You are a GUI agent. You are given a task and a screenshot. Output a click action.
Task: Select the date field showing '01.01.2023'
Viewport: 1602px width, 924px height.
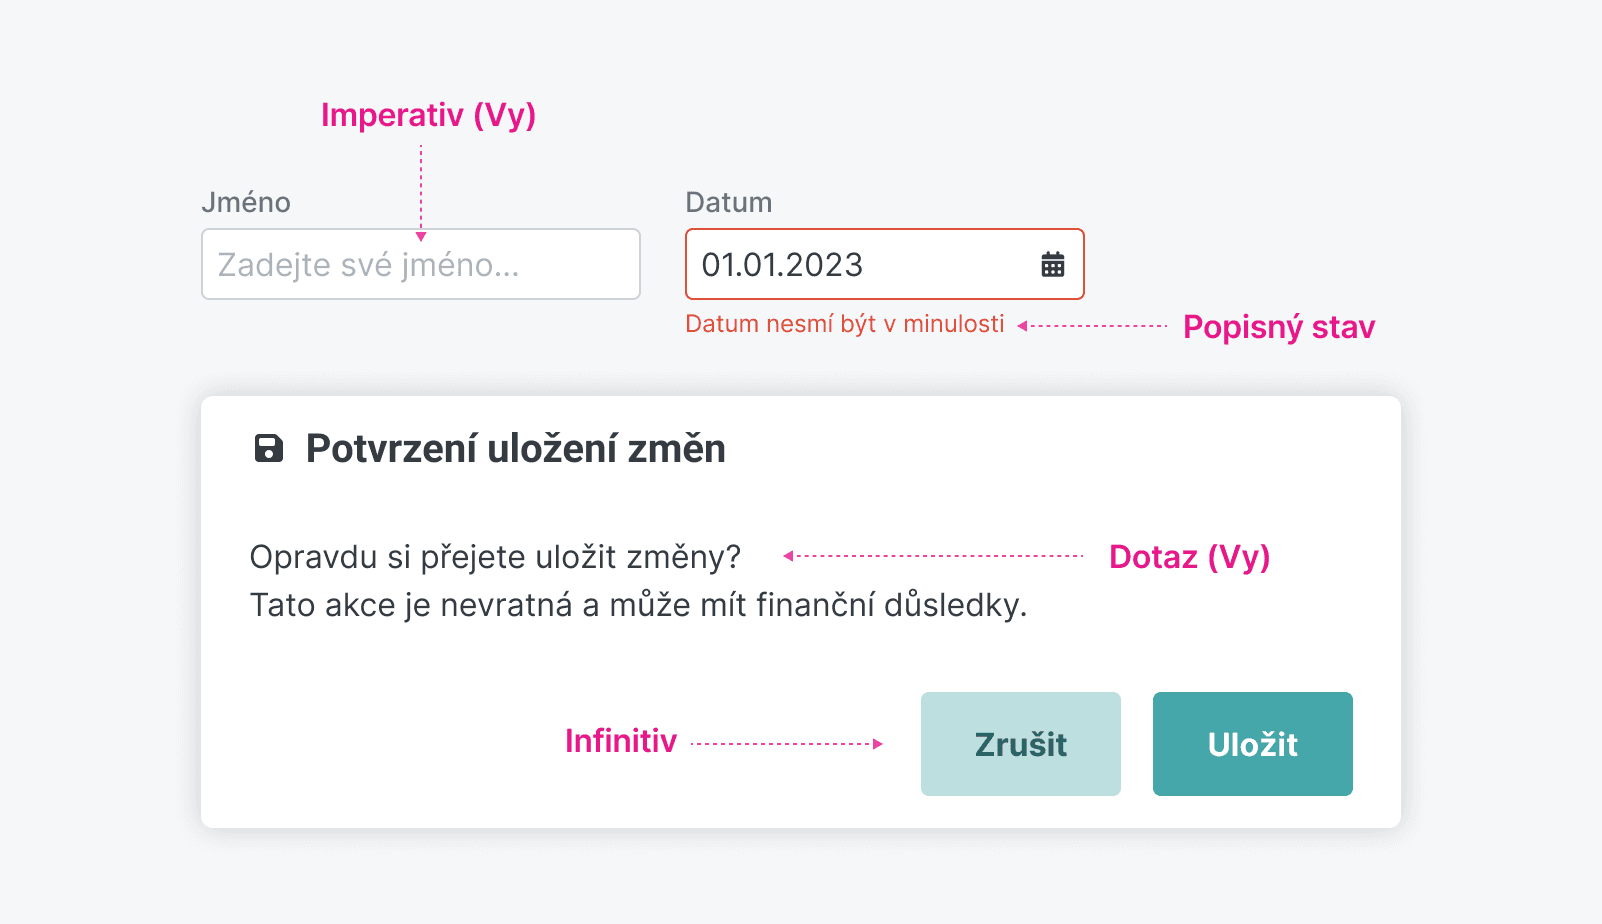[860, 264]
